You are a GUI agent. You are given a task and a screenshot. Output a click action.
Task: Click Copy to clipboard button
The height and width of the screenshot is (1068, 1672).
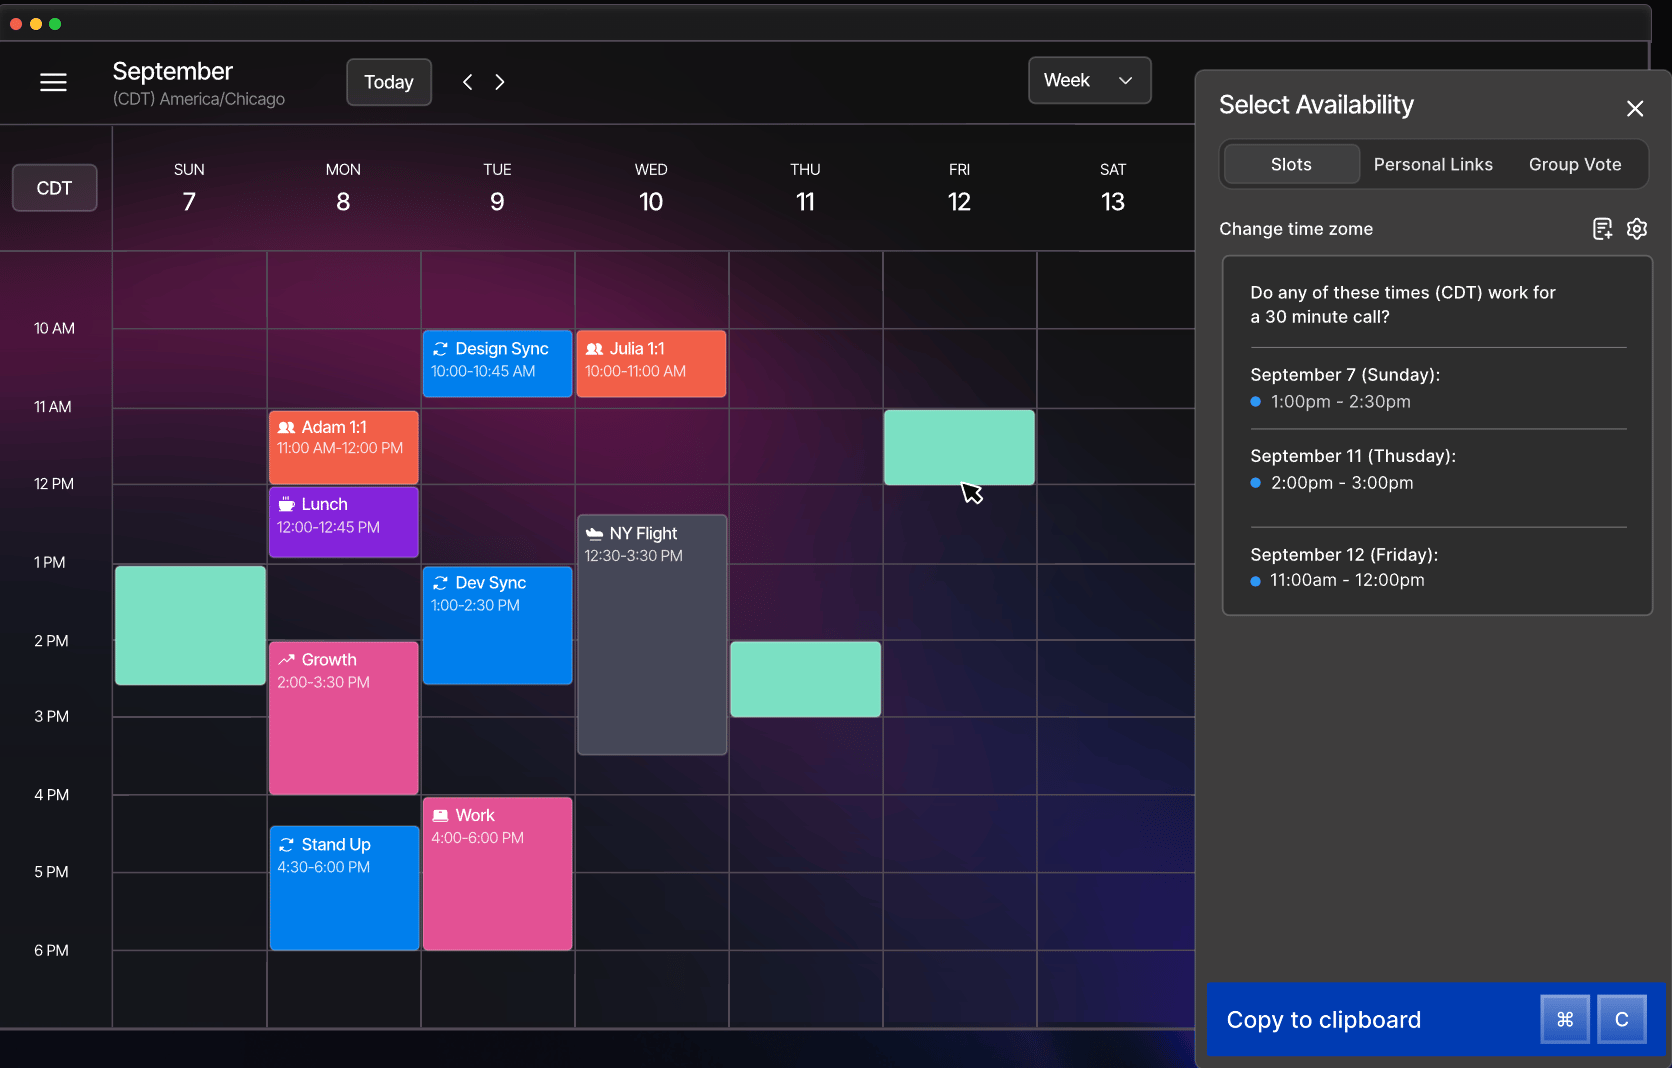pyautogui.click(x=1436, y=1019)
